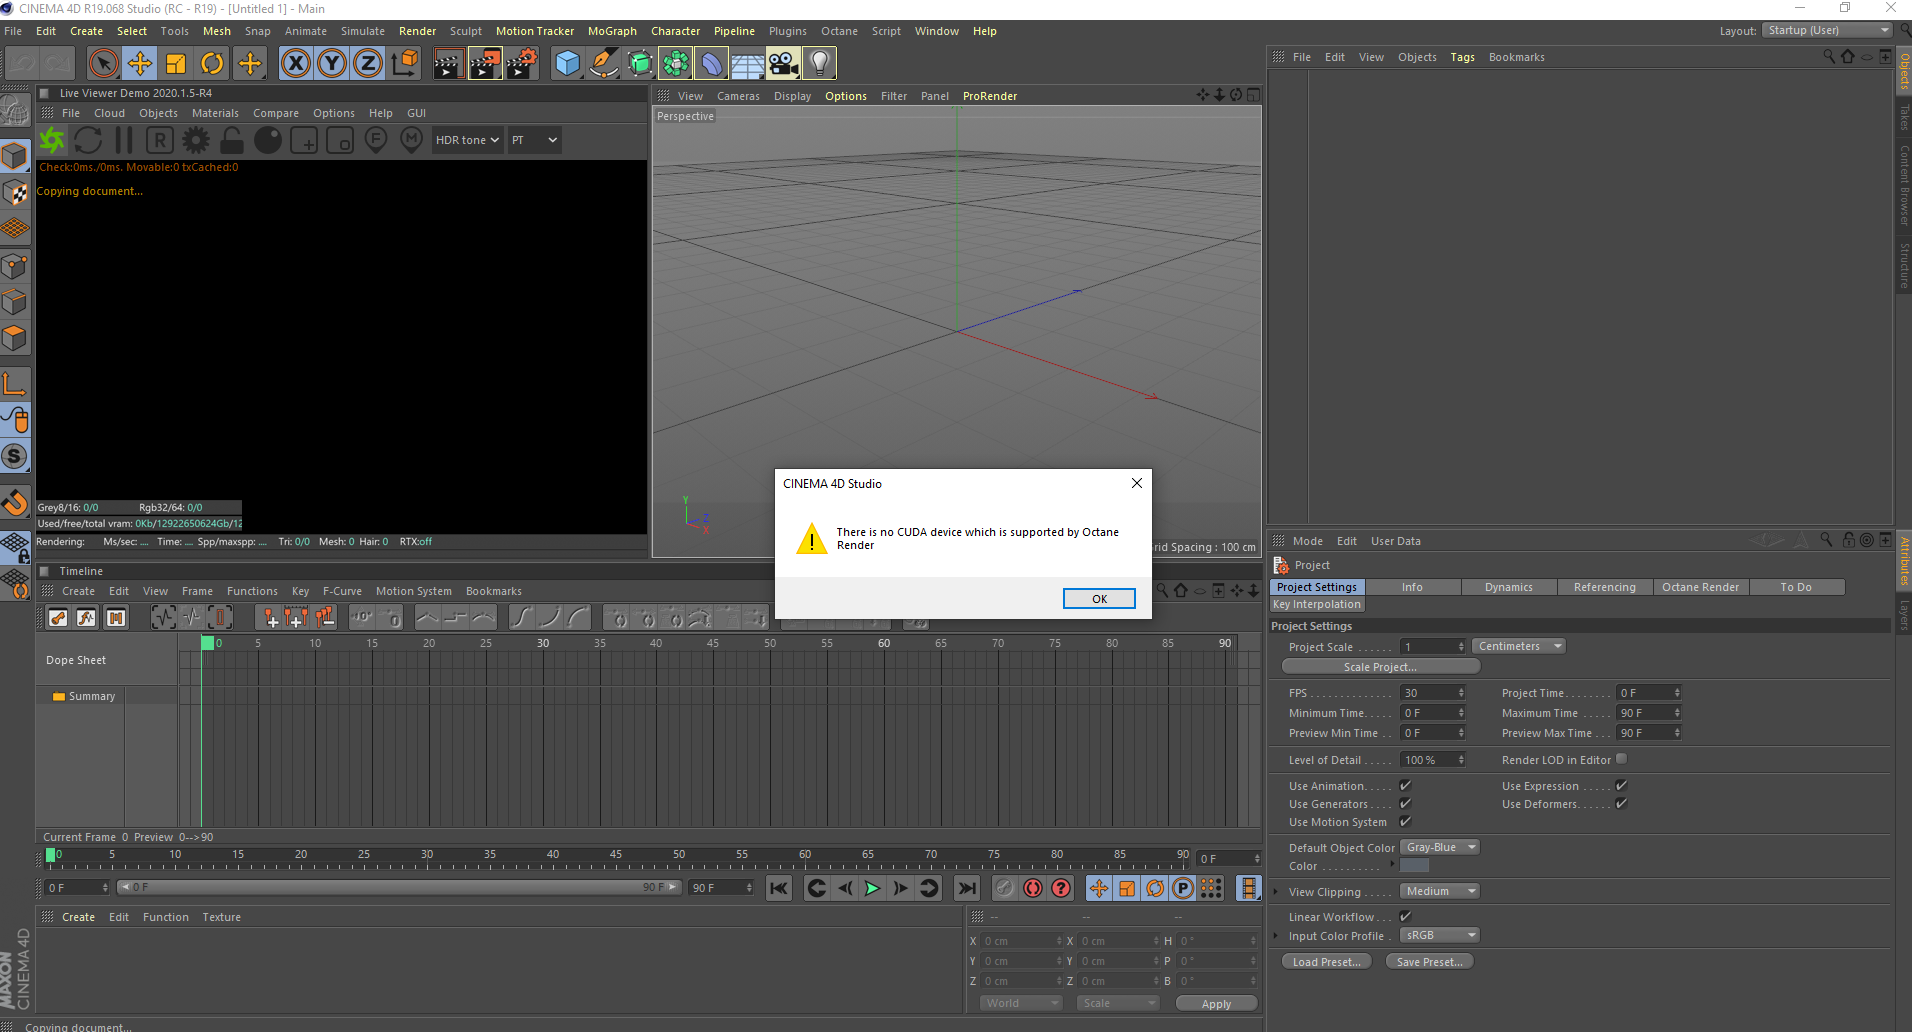Open the Startup (User) layout dropdown
The image size is (1912, 1032).
tap(1826, 31)
